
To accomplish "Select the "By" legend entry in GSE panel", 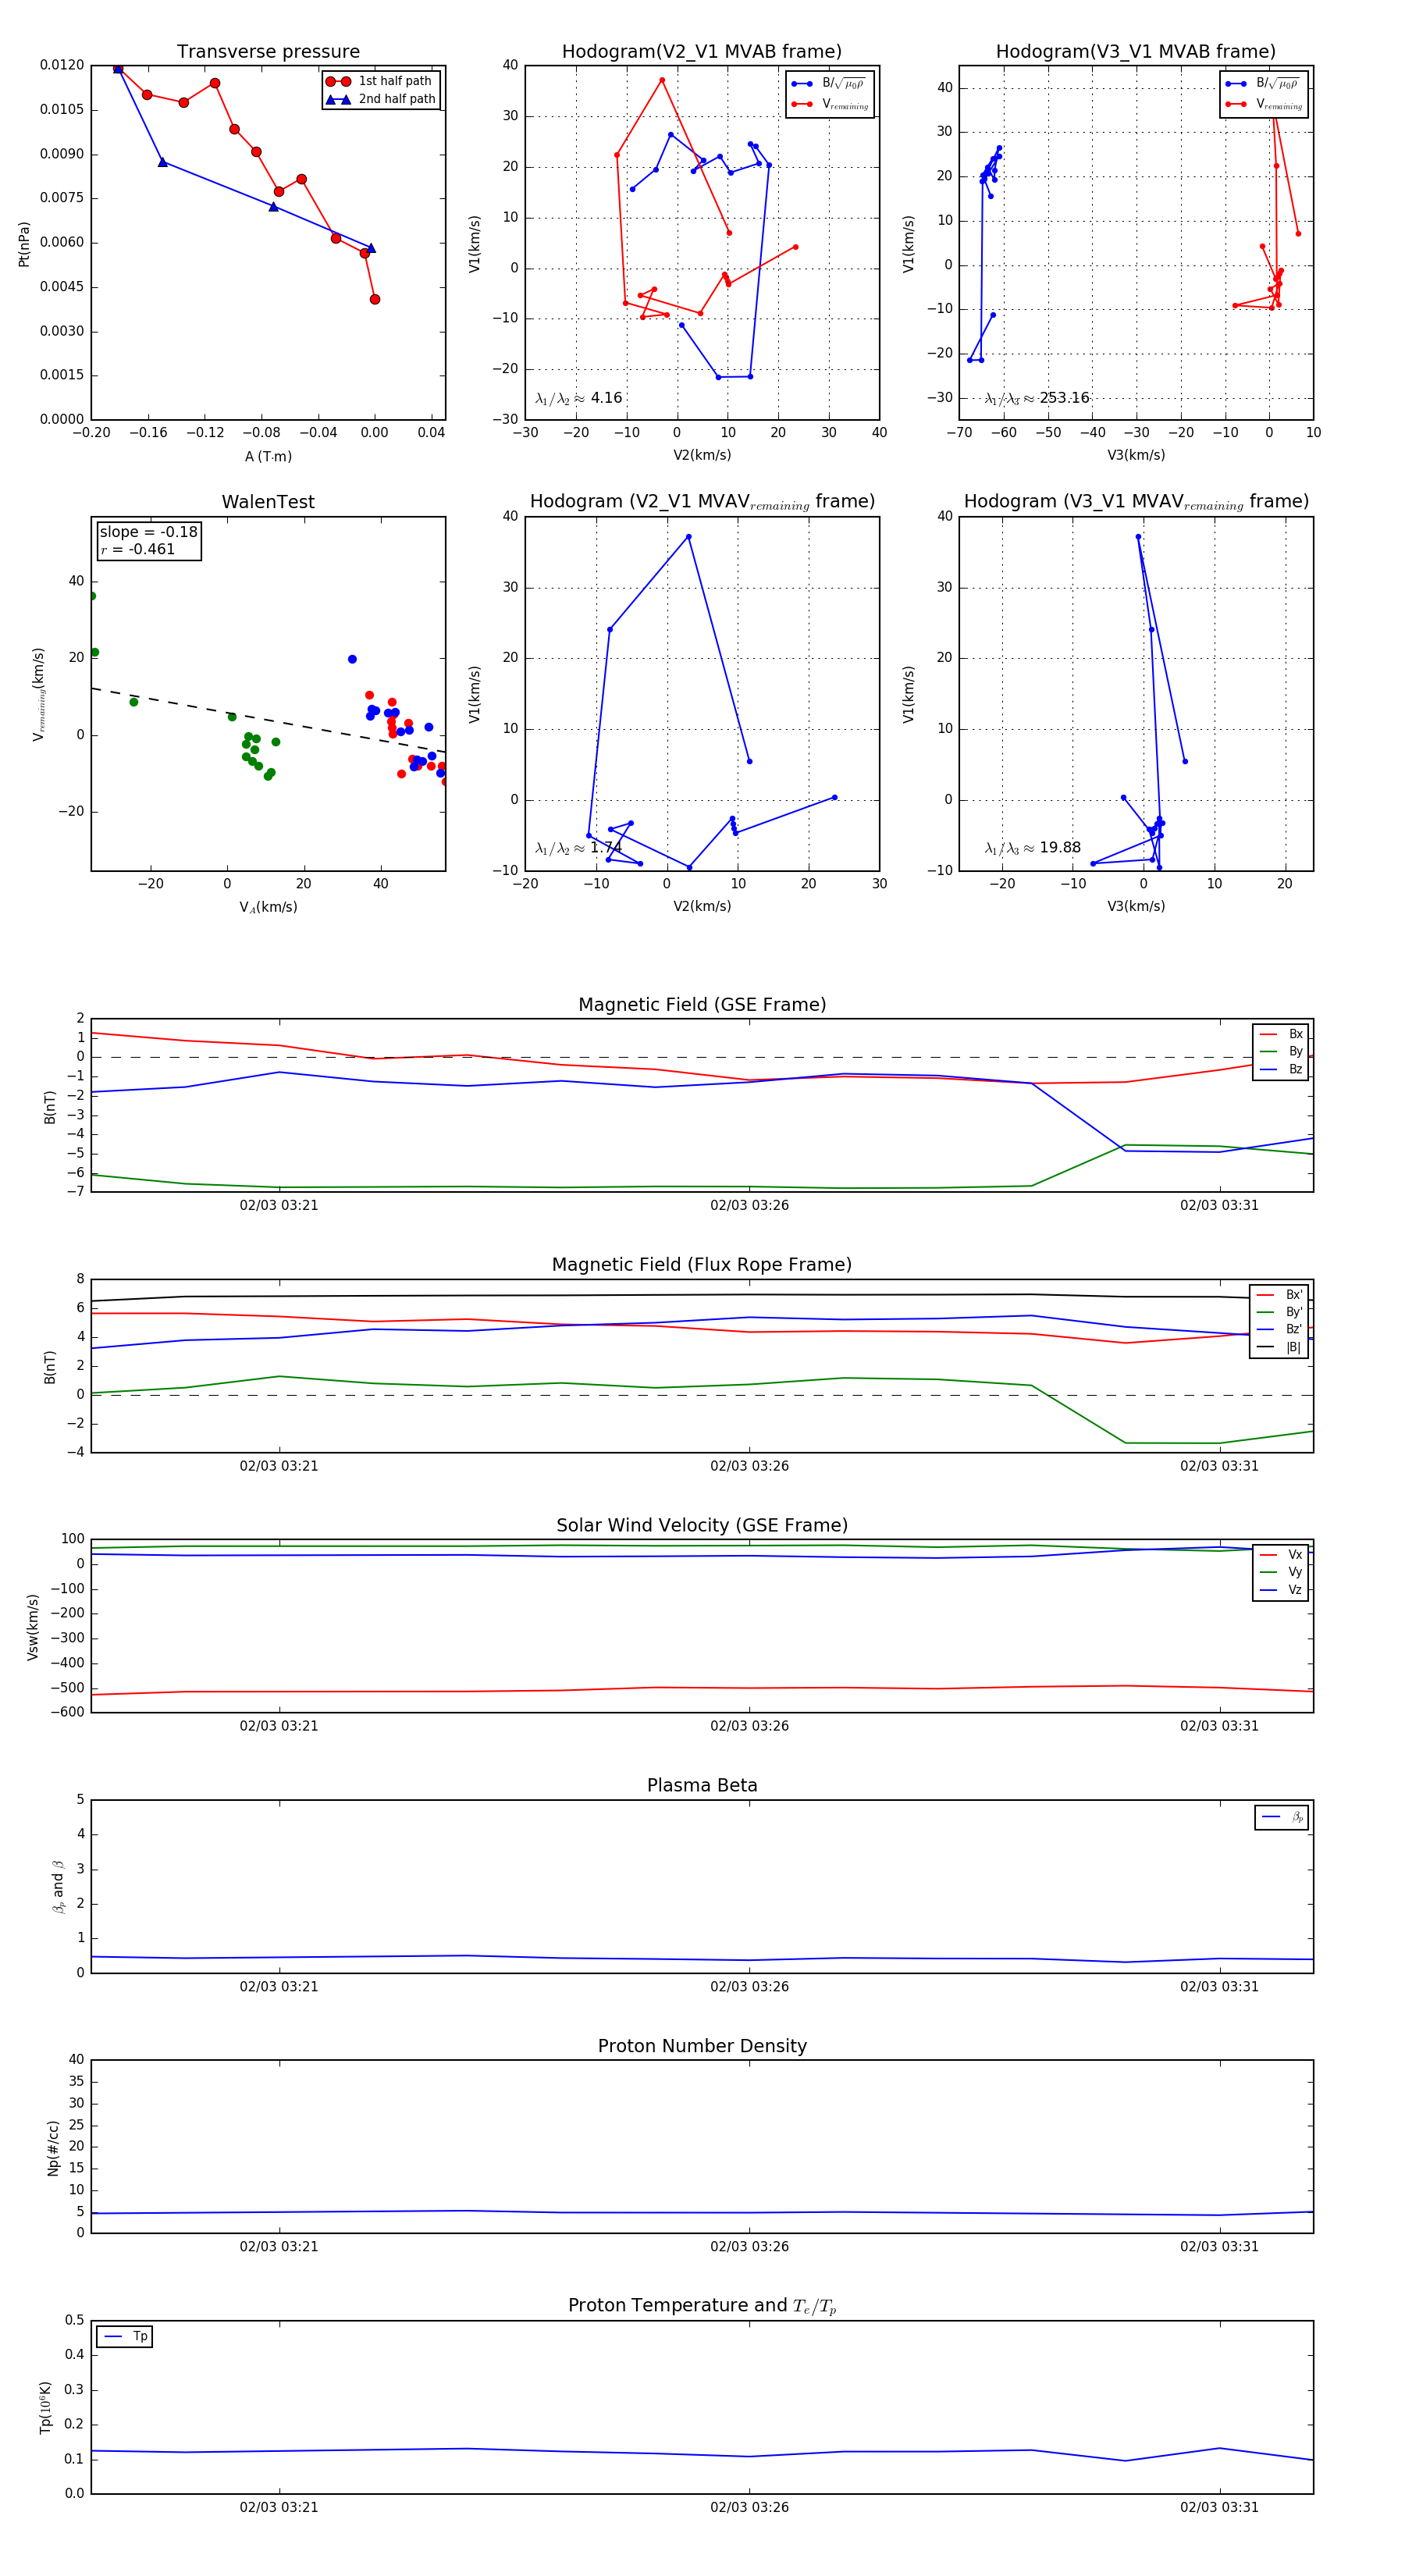I will point(1281,1051).
